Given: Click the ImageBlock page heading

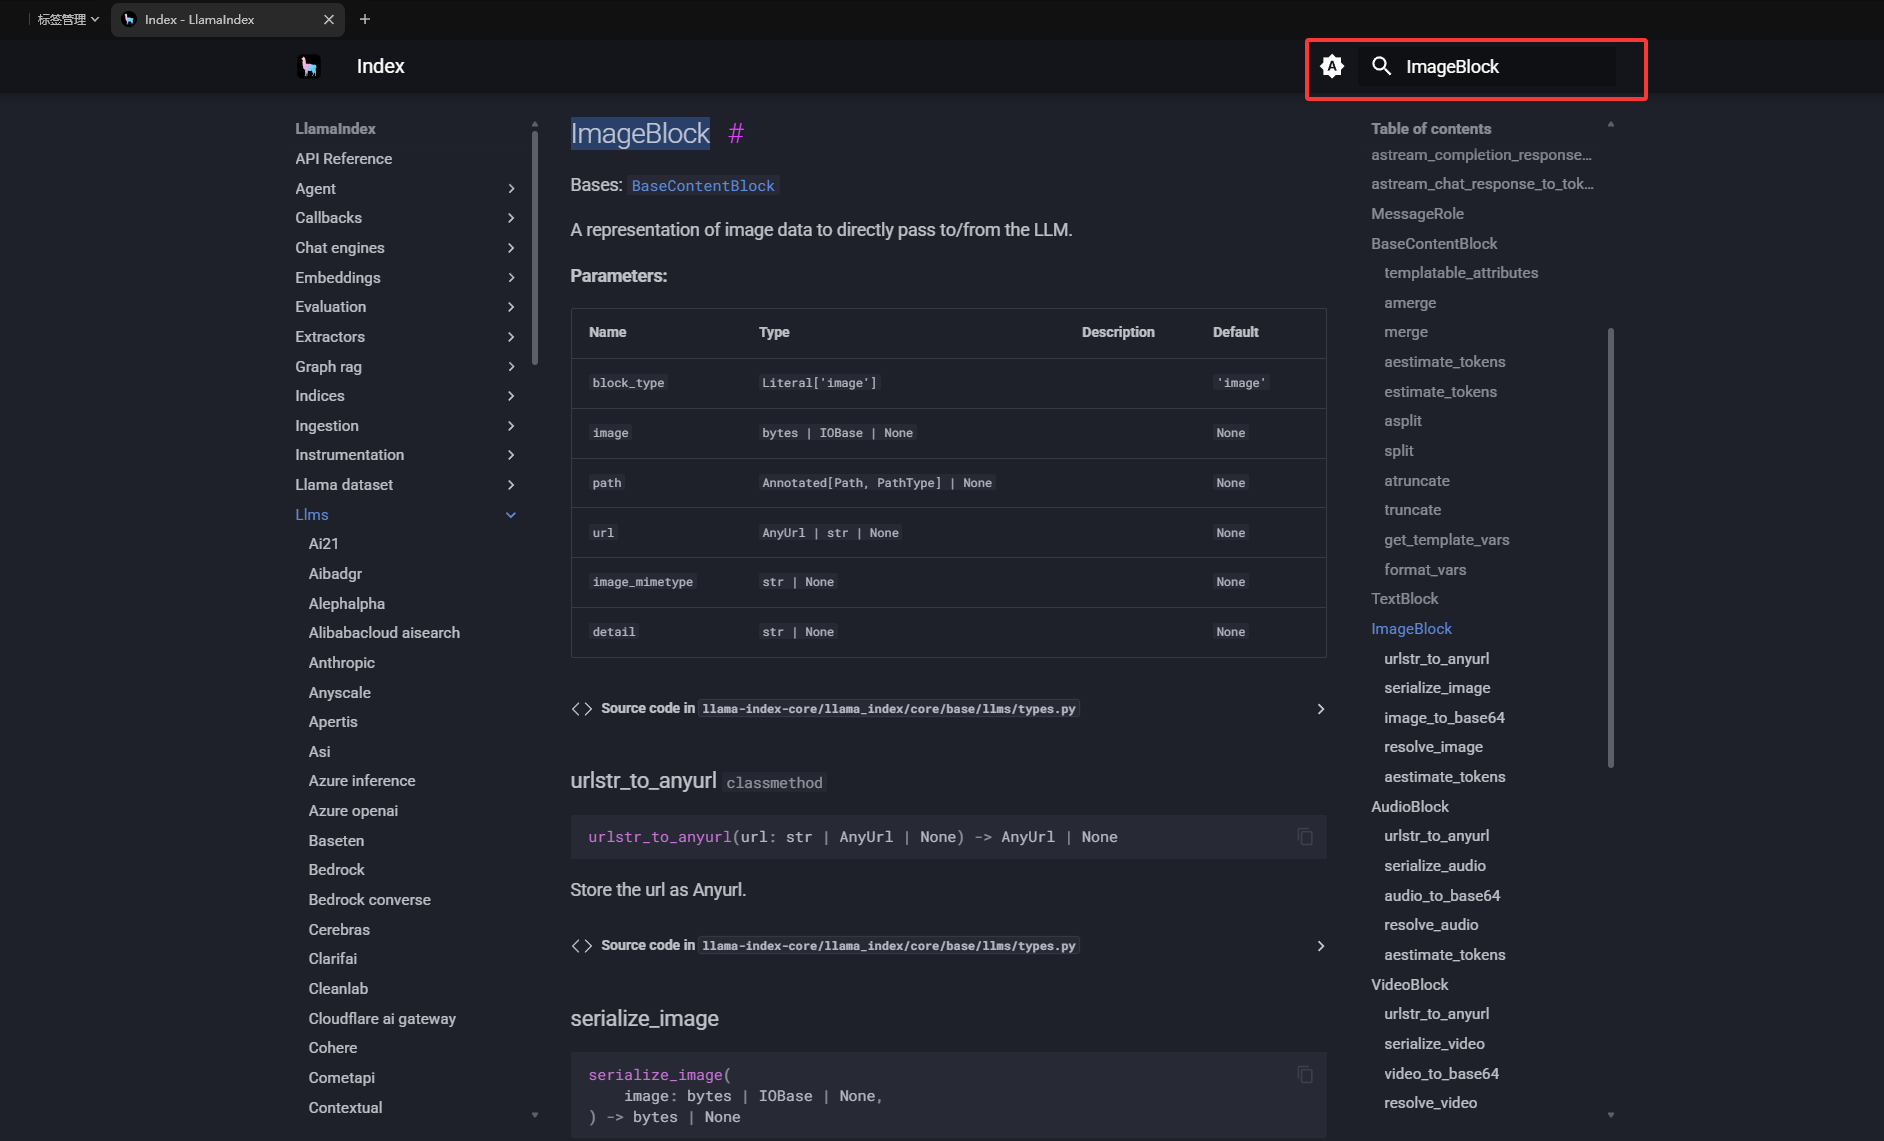Looking at the screenshot, I should [640, 133].
